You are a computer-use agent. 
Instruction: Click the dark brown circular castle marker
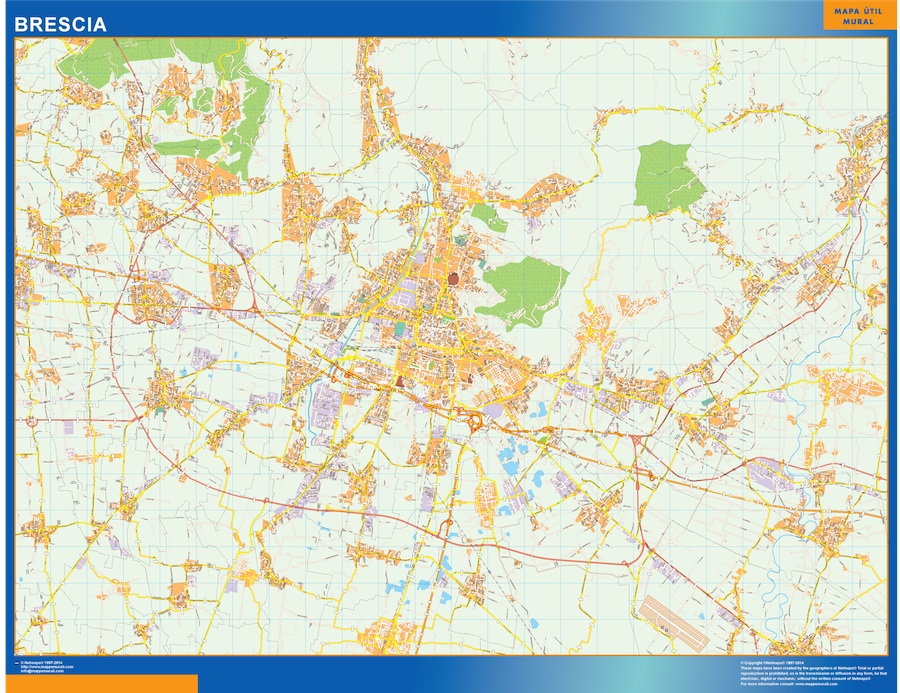click(455, 280)
